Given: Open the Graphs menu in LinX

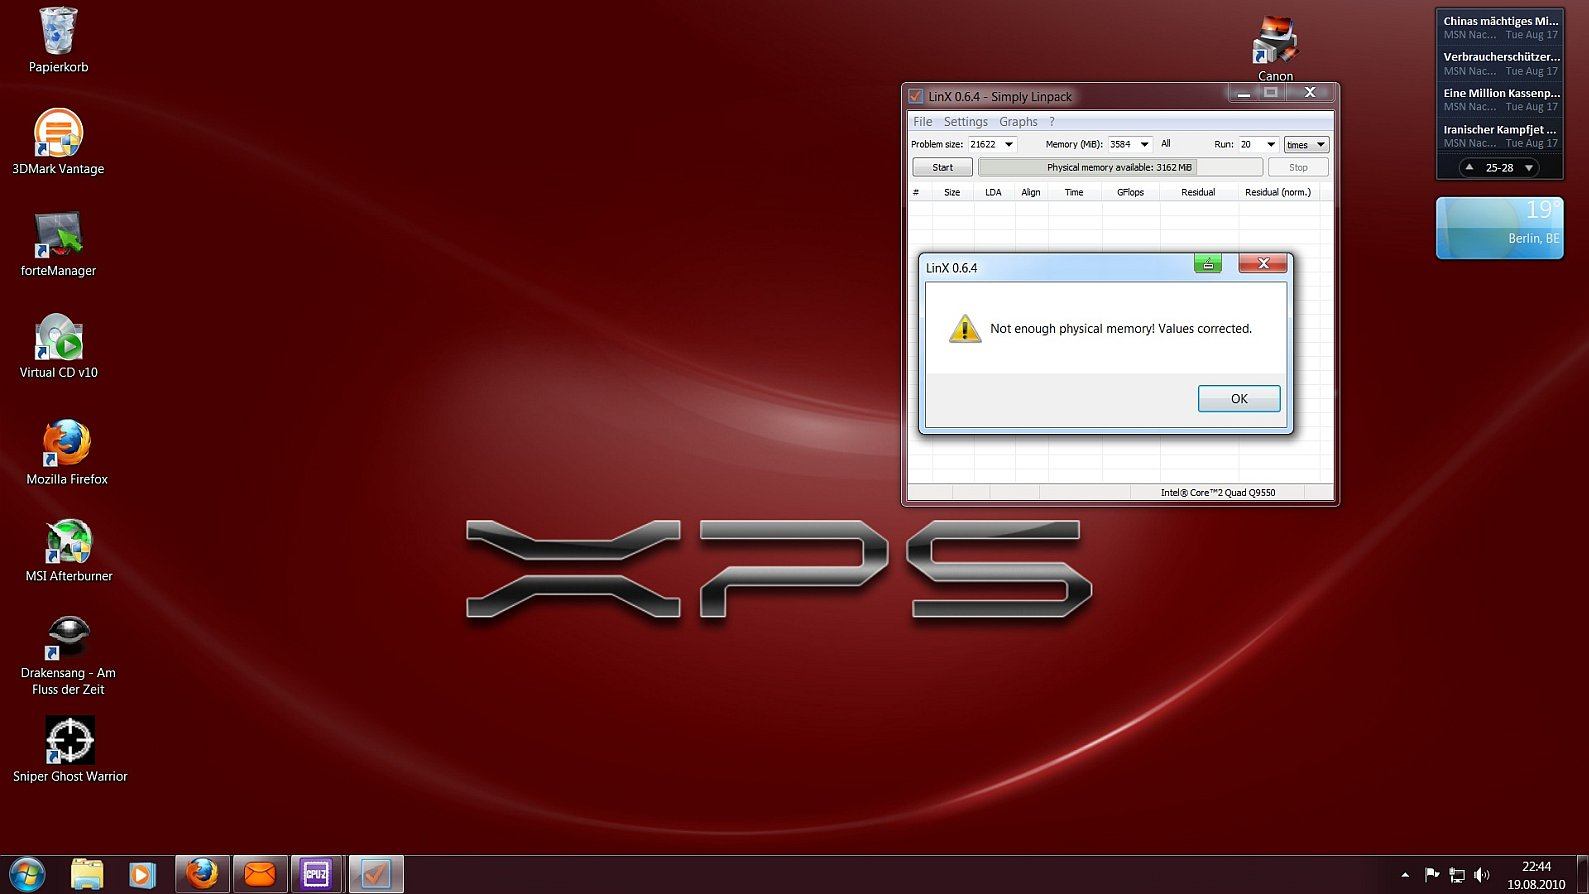Looking at the screenshot, I should coord(1018,122).
